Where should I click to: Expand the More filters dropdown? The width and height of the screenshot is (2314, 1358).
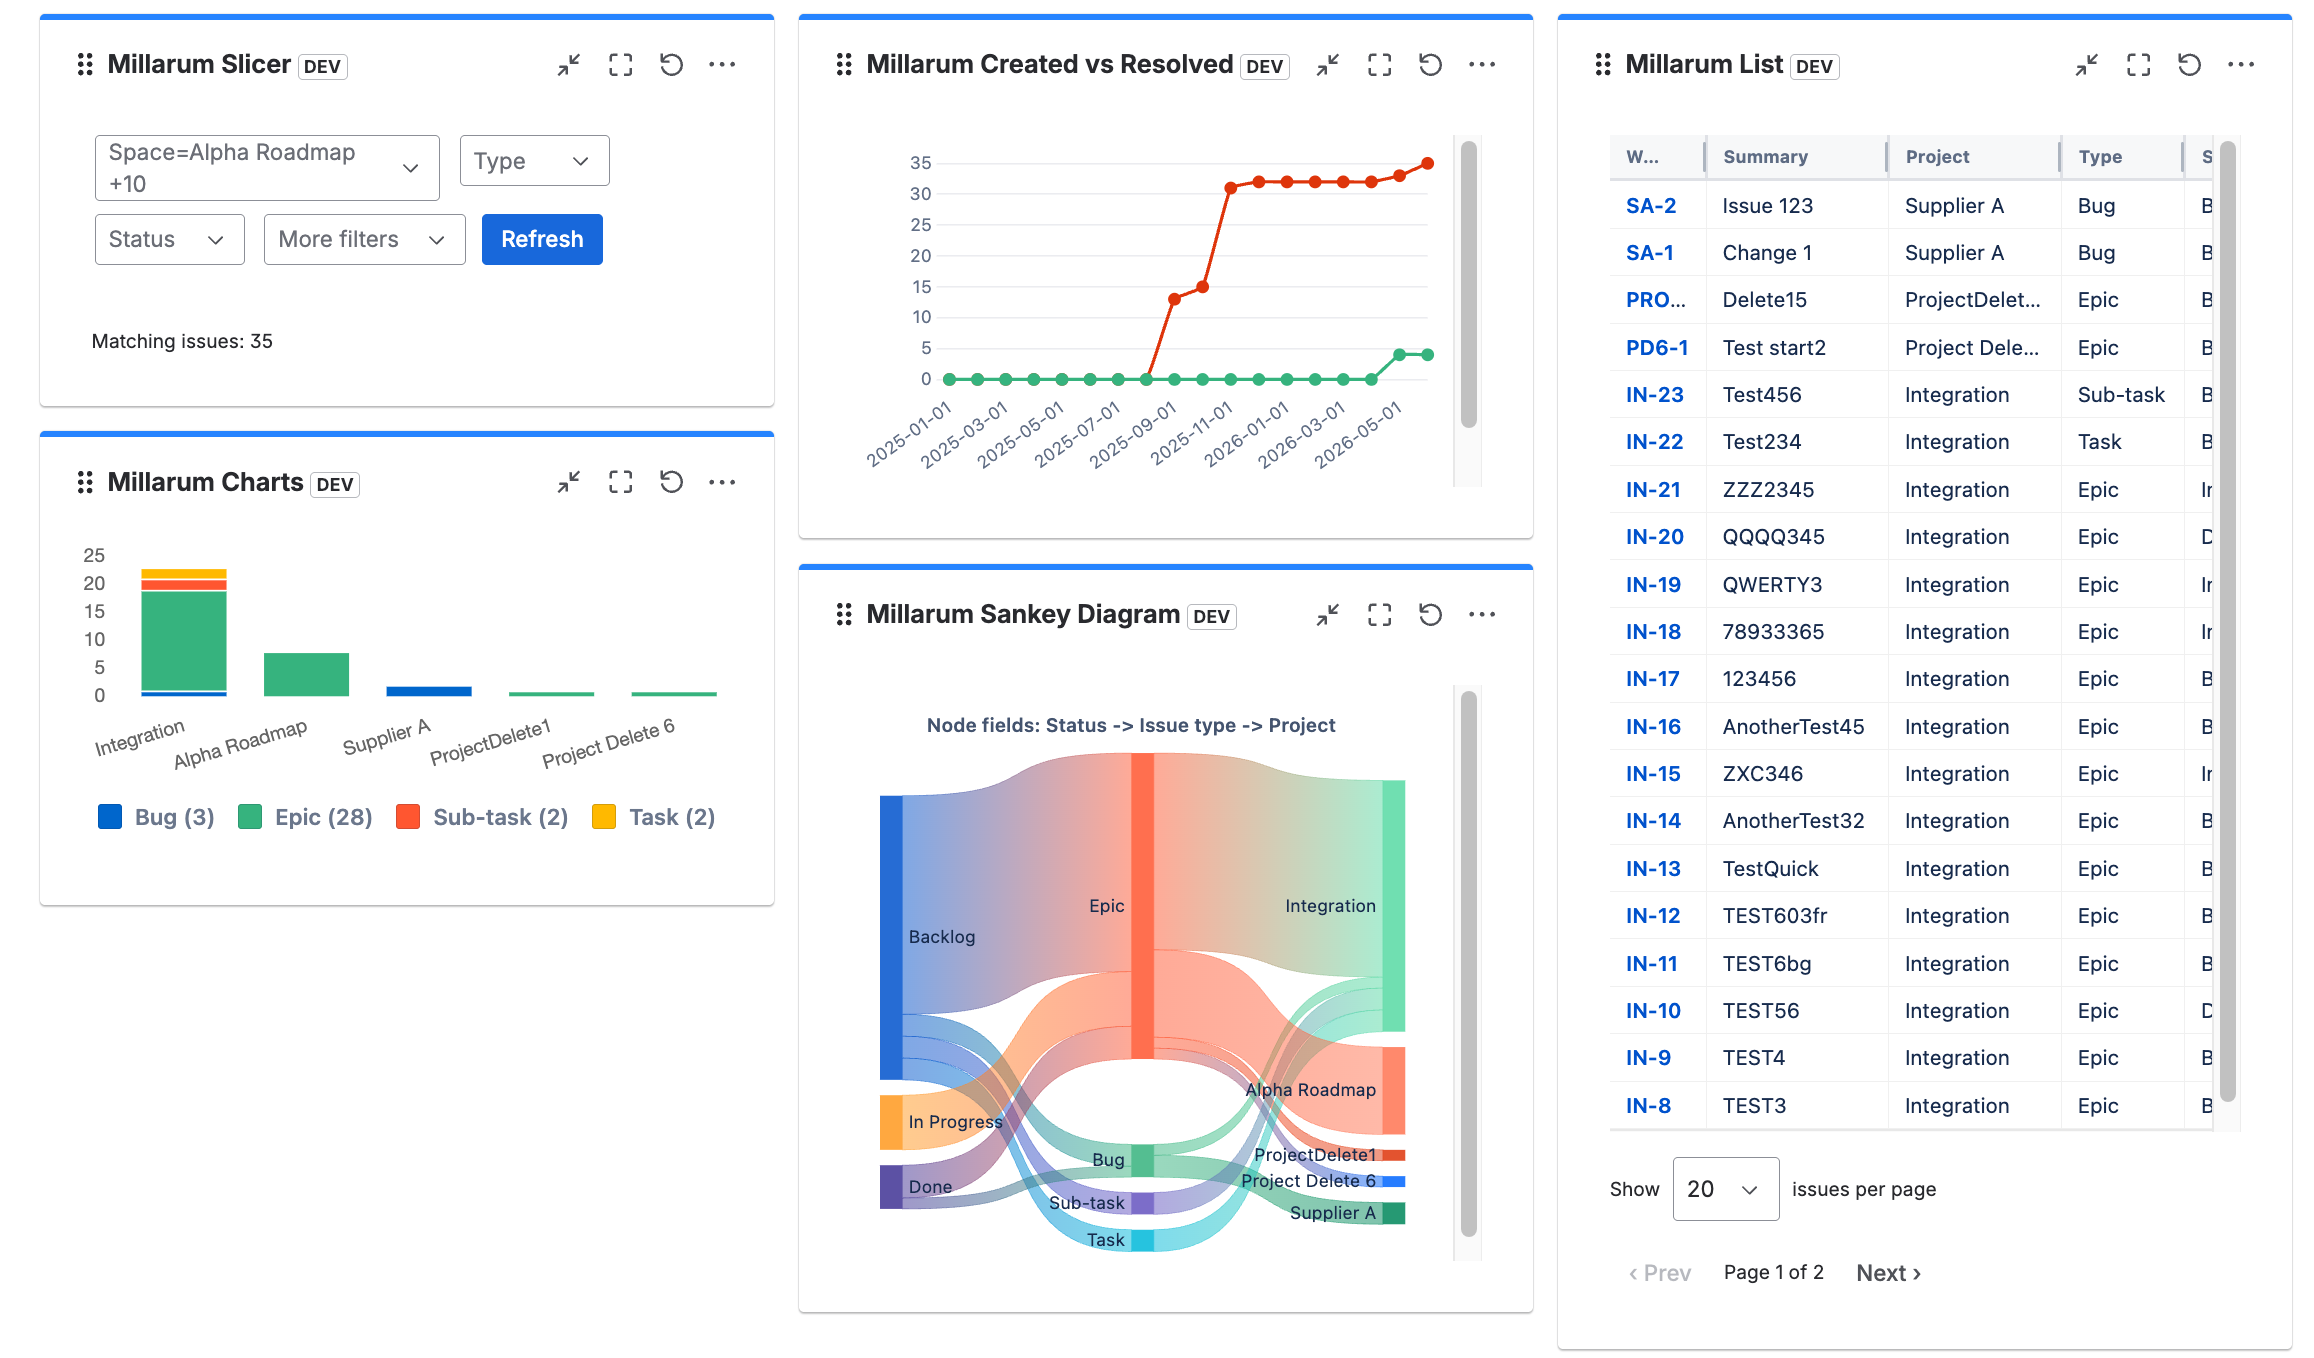point(364,240)
